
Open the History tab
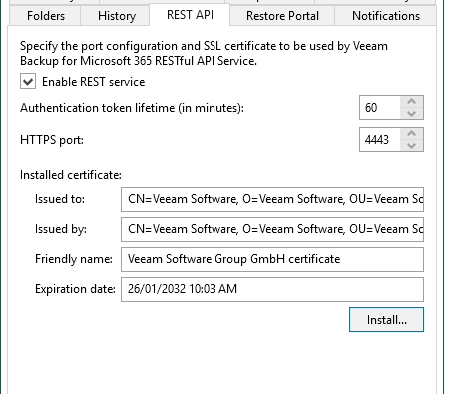115,16
